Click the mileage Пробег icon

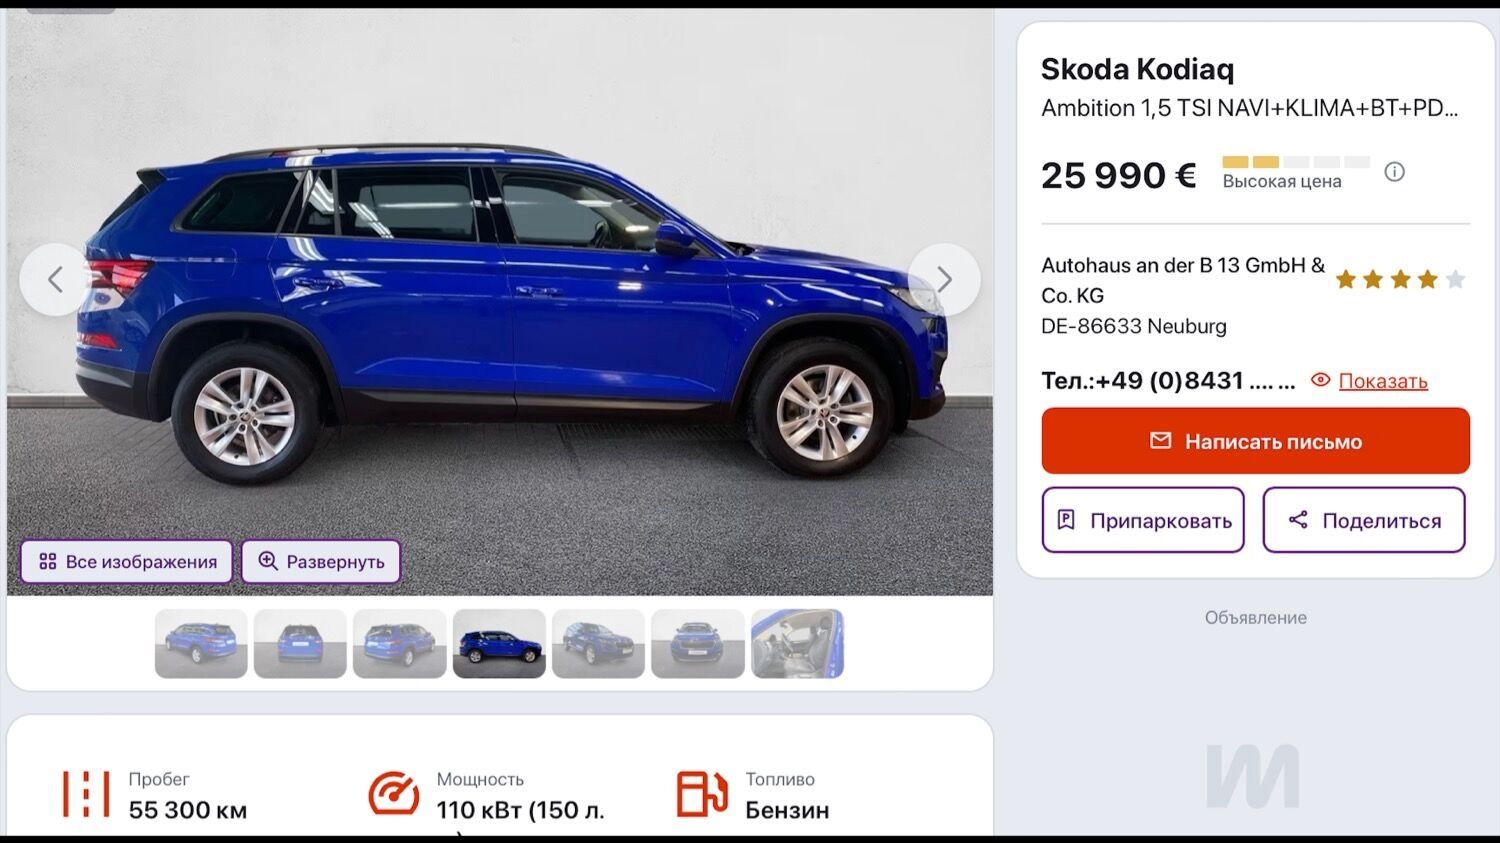(86, 794)
